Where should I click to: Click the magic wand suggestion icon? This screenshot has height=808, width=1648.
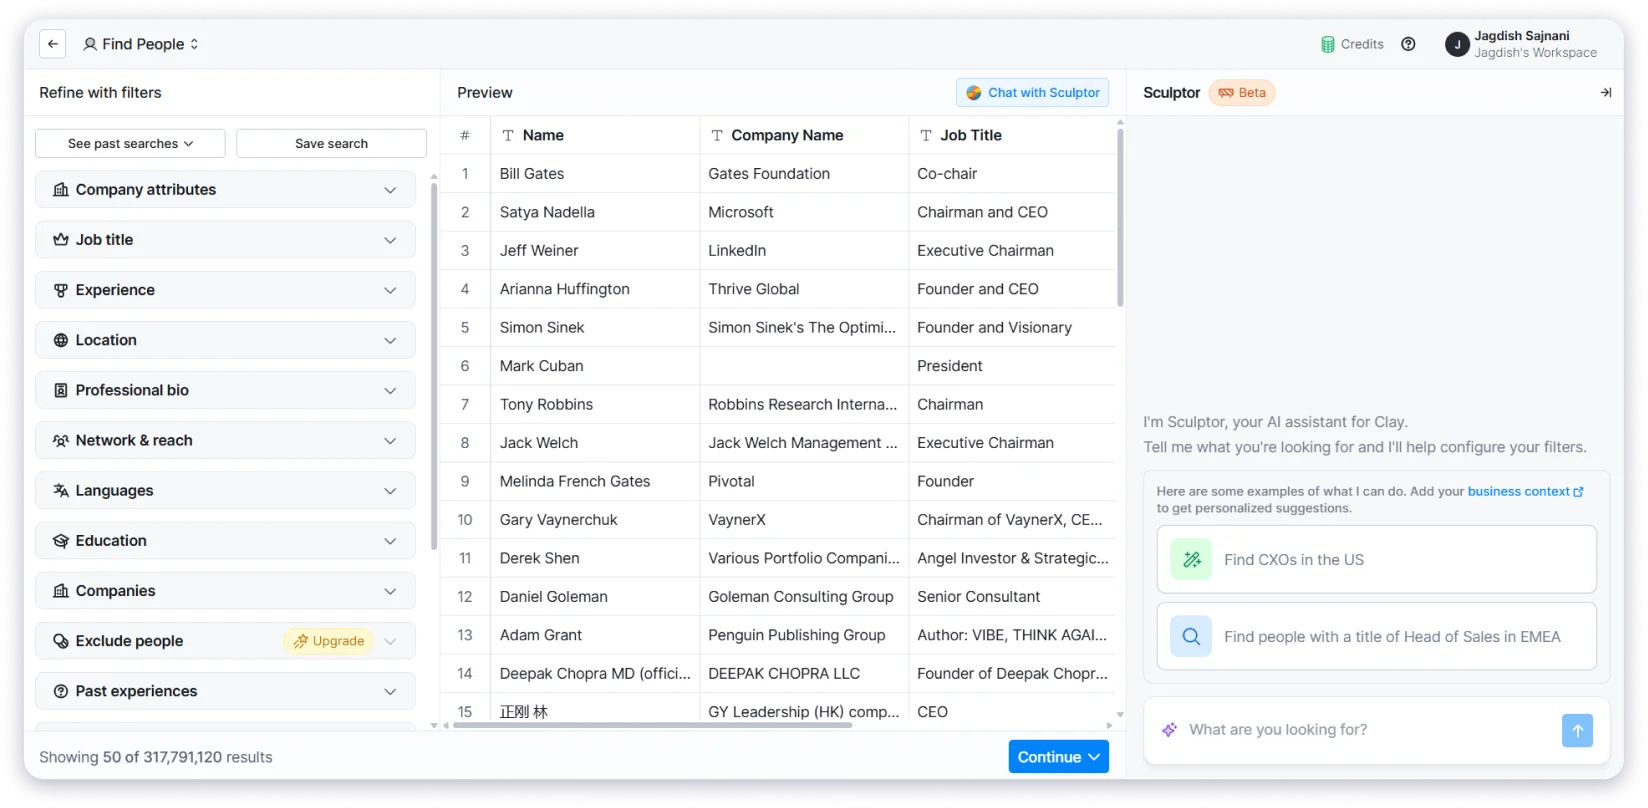click(x=1191, y=560)
